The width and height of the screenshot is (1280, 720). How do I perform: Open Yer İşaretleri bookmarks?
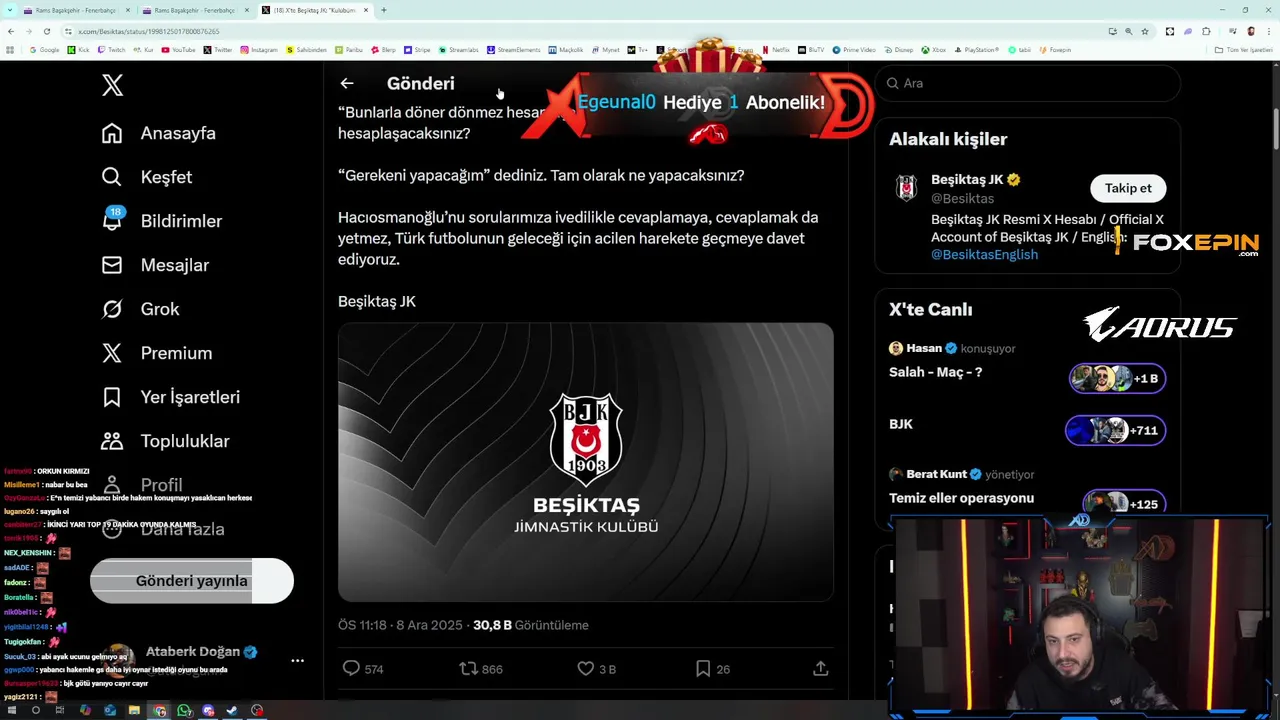[x=171, y=397]
